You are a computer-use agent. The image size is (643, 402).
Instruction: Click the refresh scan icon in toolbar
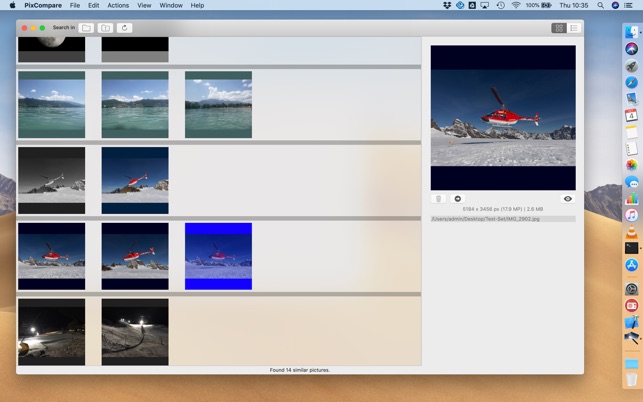point(124,28)
